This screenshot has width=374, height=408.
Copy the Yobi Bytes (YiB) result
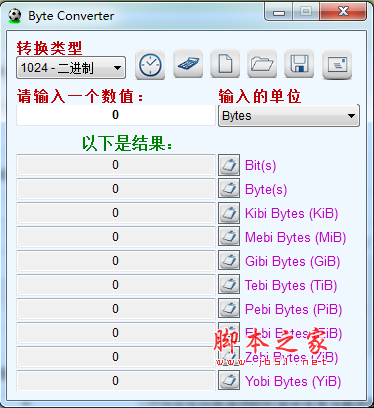coord(229,381)
